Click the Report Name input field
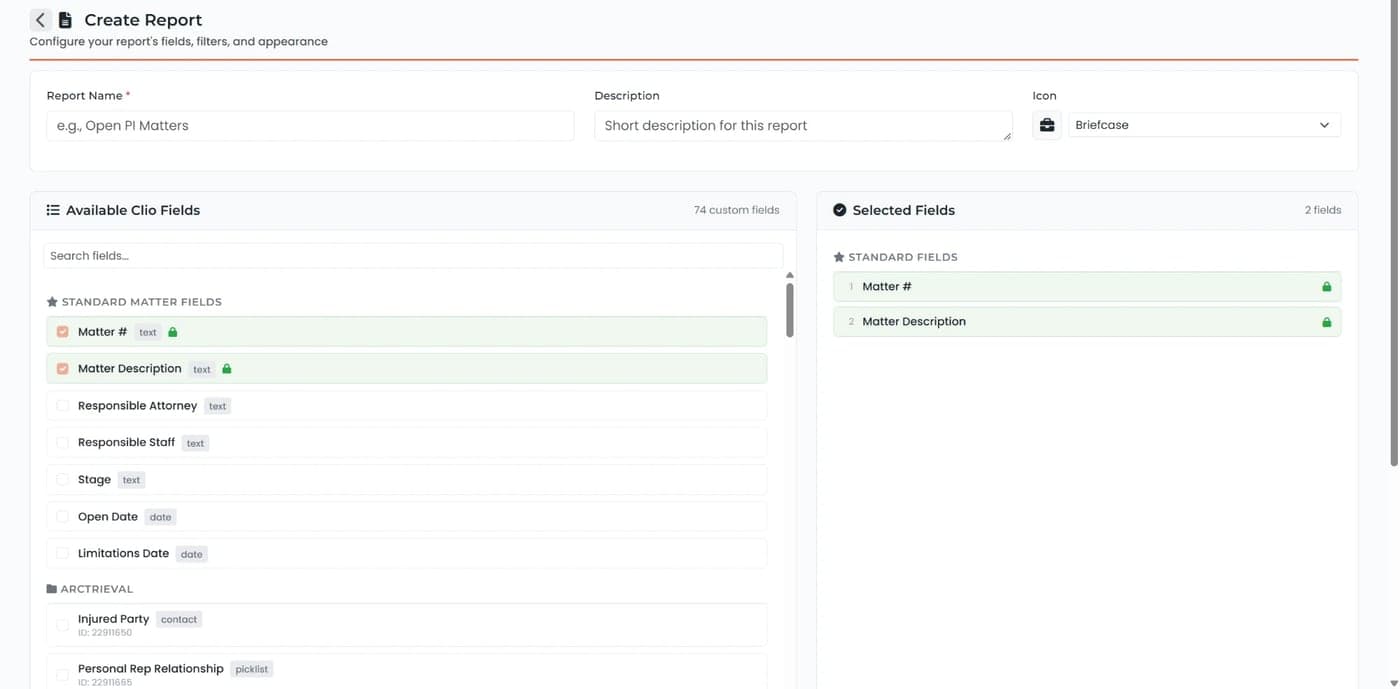 coord(310,126)
